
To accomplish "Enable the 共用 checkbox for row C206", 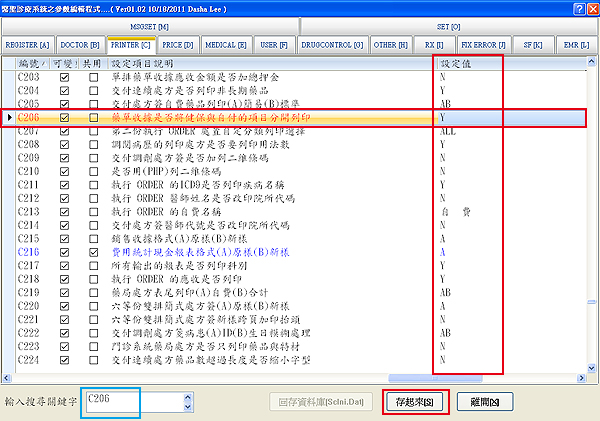I will coord(93,118).
